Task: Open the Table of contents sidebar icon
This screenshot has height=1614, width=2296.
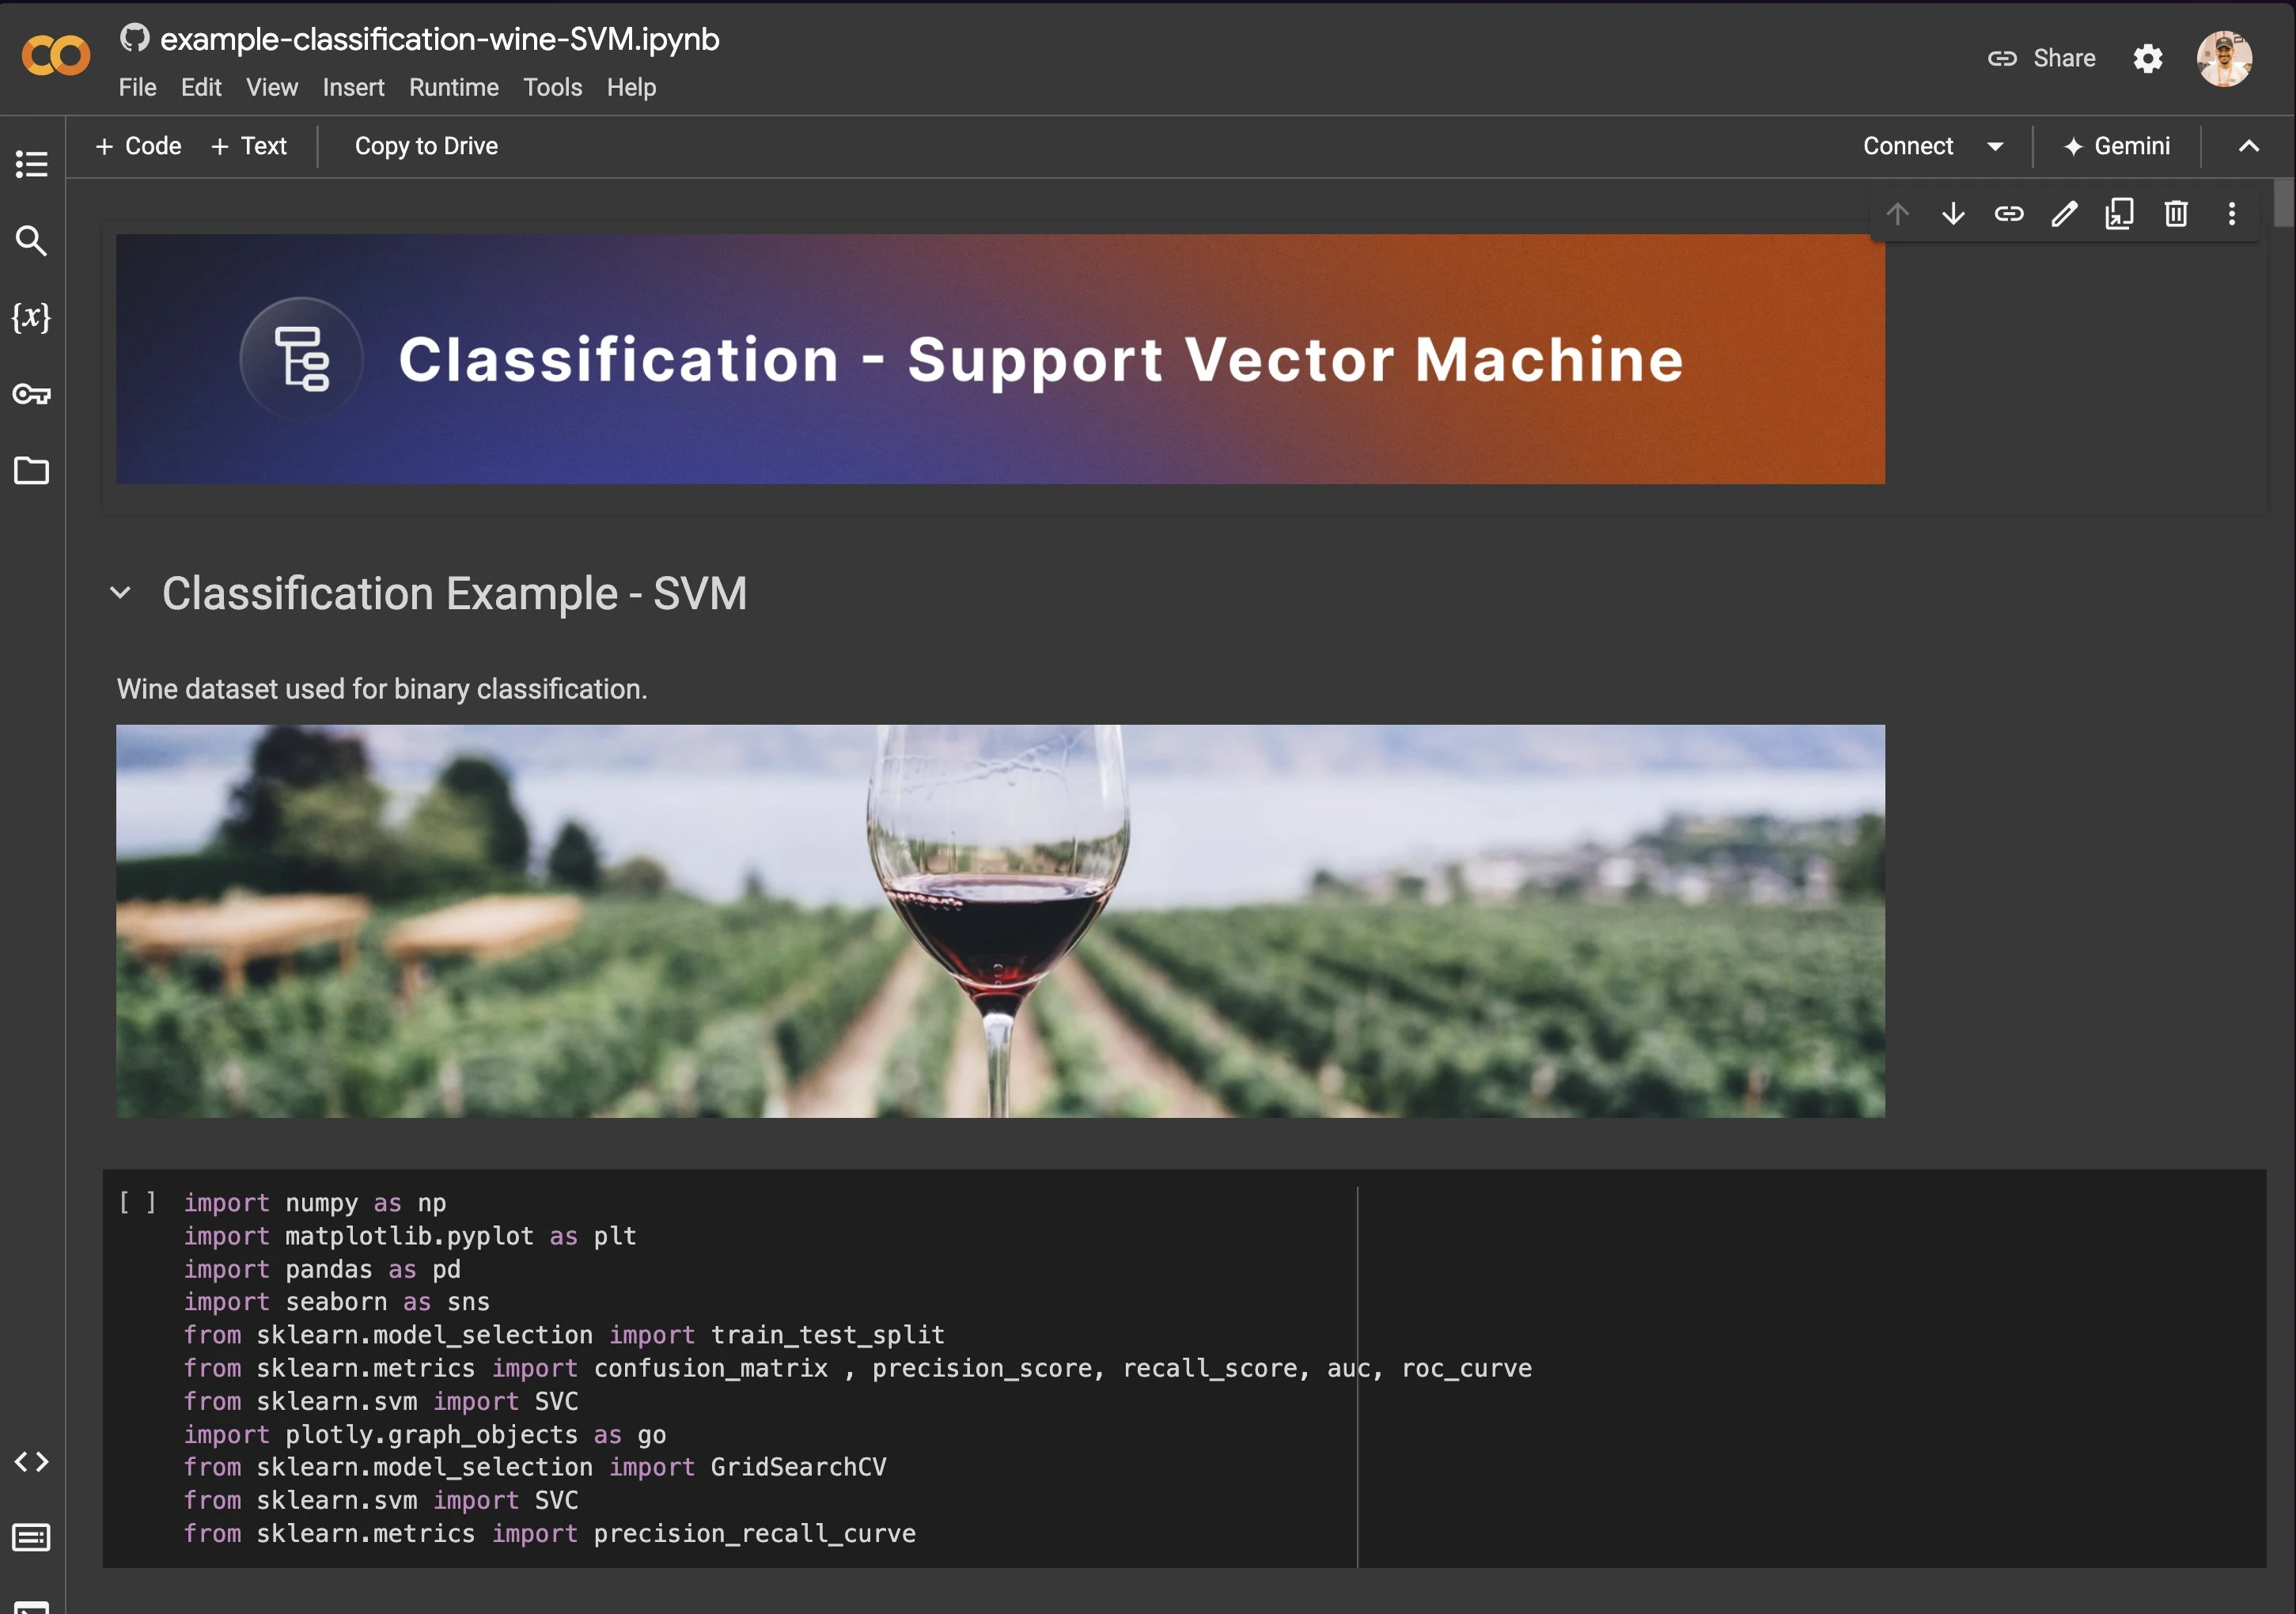Action: pyautogui.click(x=31, y=163)
